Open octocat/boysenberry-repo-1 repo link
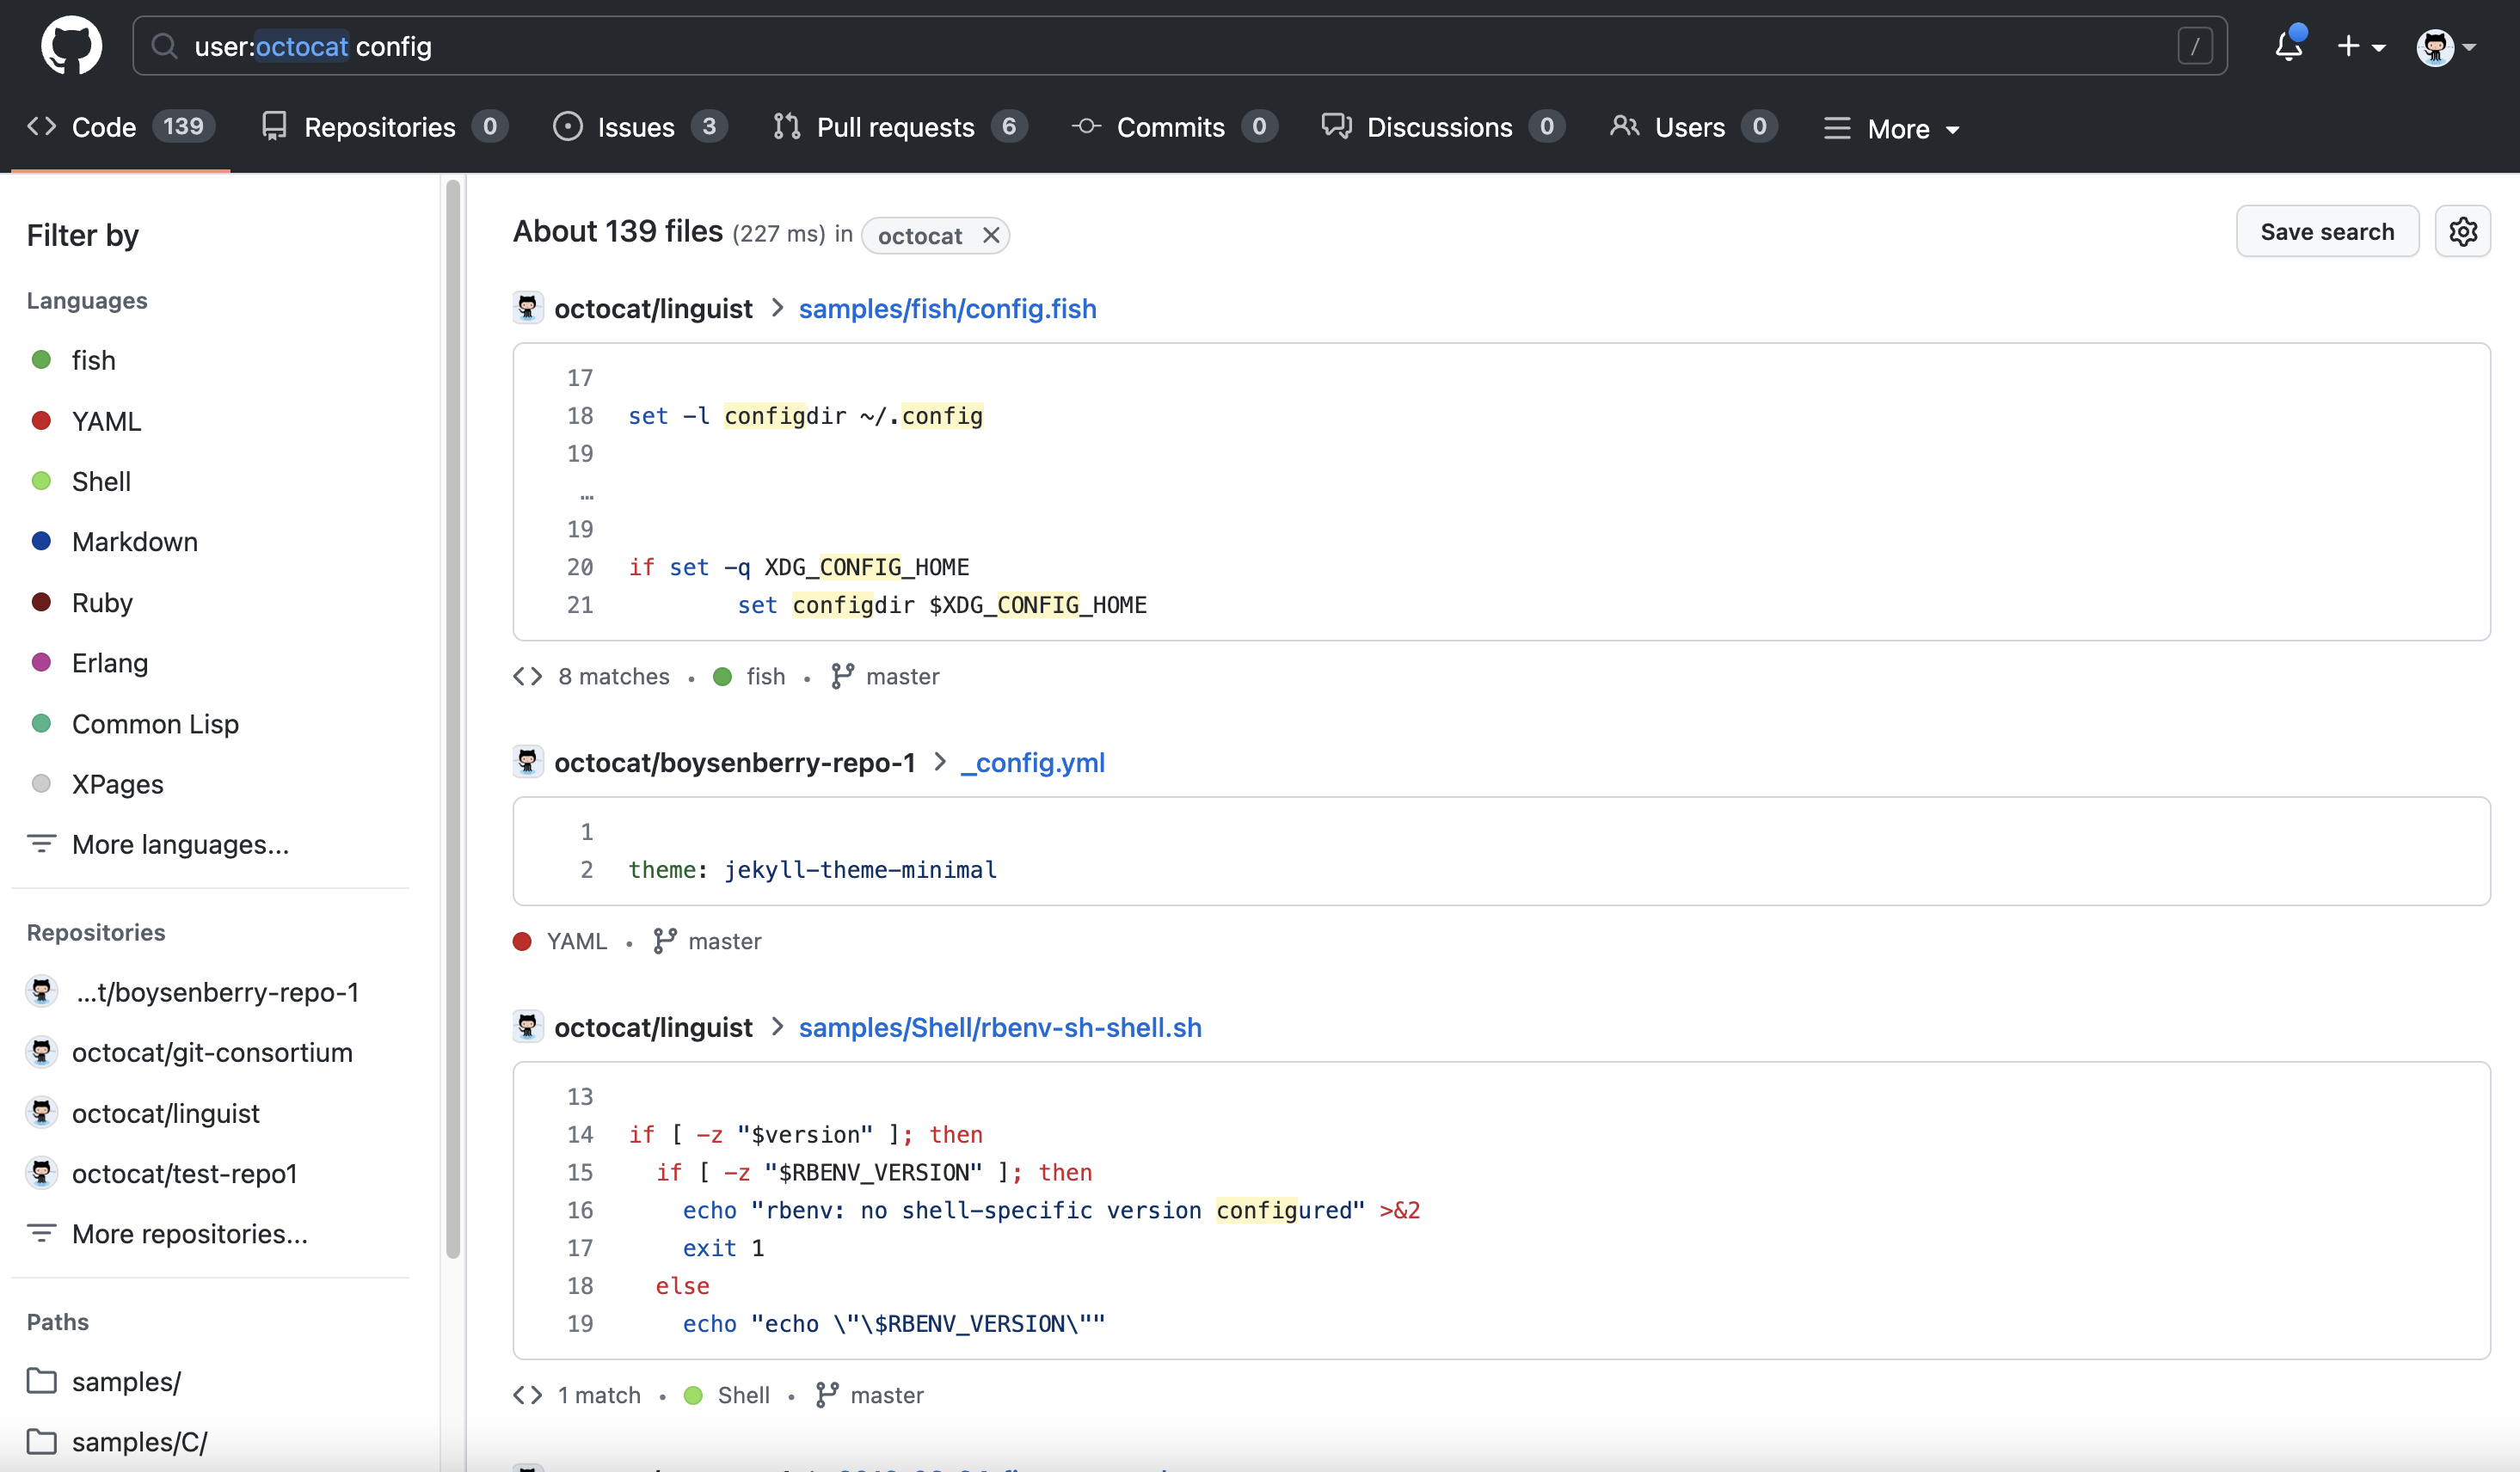Viewport: 2520px width, 1472px height. 735,762
